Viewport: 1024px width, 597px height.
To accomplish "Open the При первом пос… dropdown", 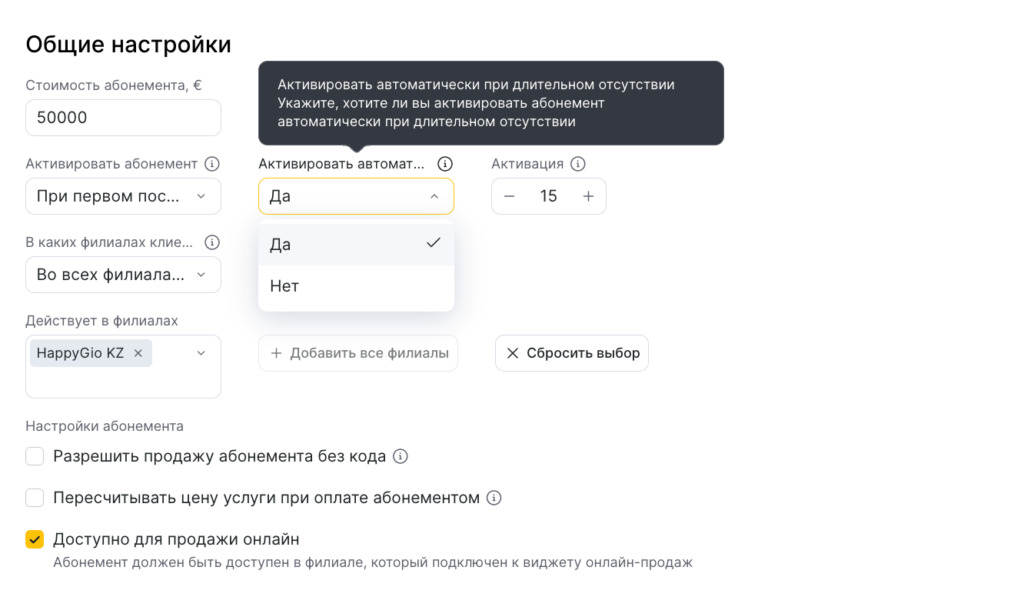I will (x=122, y=196).
